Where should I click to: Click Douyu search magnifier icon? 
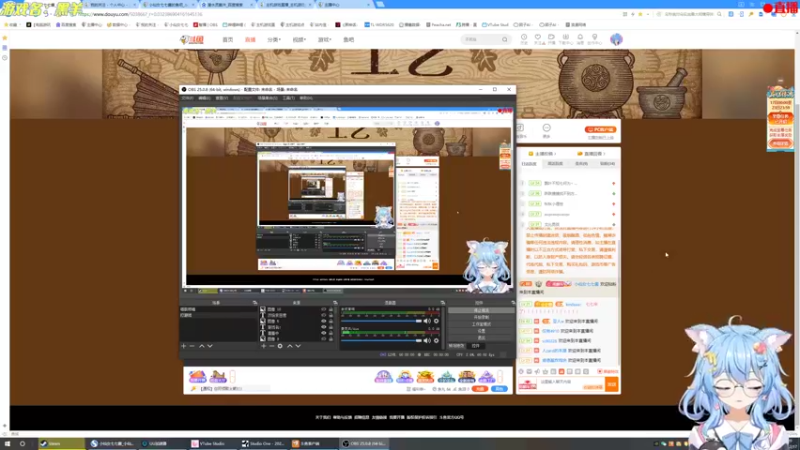pyautogui.click(x=505, y=39)
